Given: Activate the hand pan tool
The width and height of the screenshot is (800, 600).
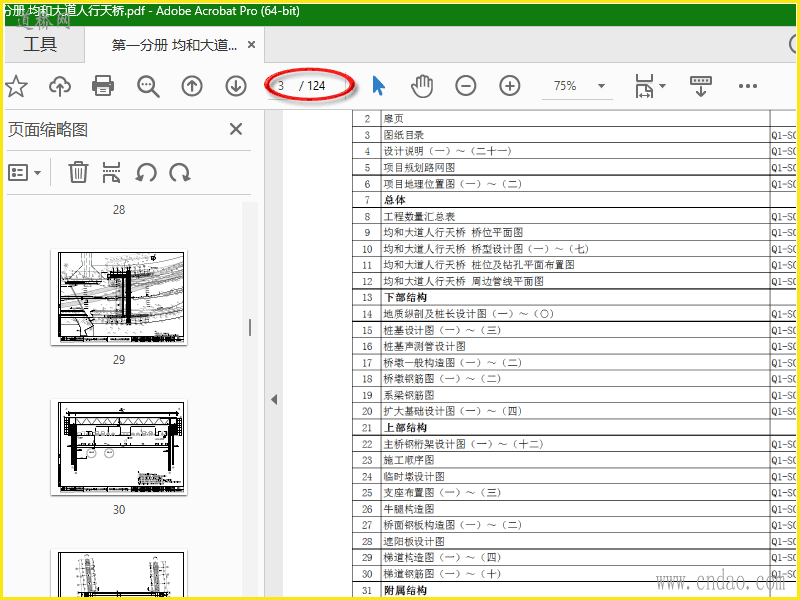Looking at the screenshot, I should (422, 86).
